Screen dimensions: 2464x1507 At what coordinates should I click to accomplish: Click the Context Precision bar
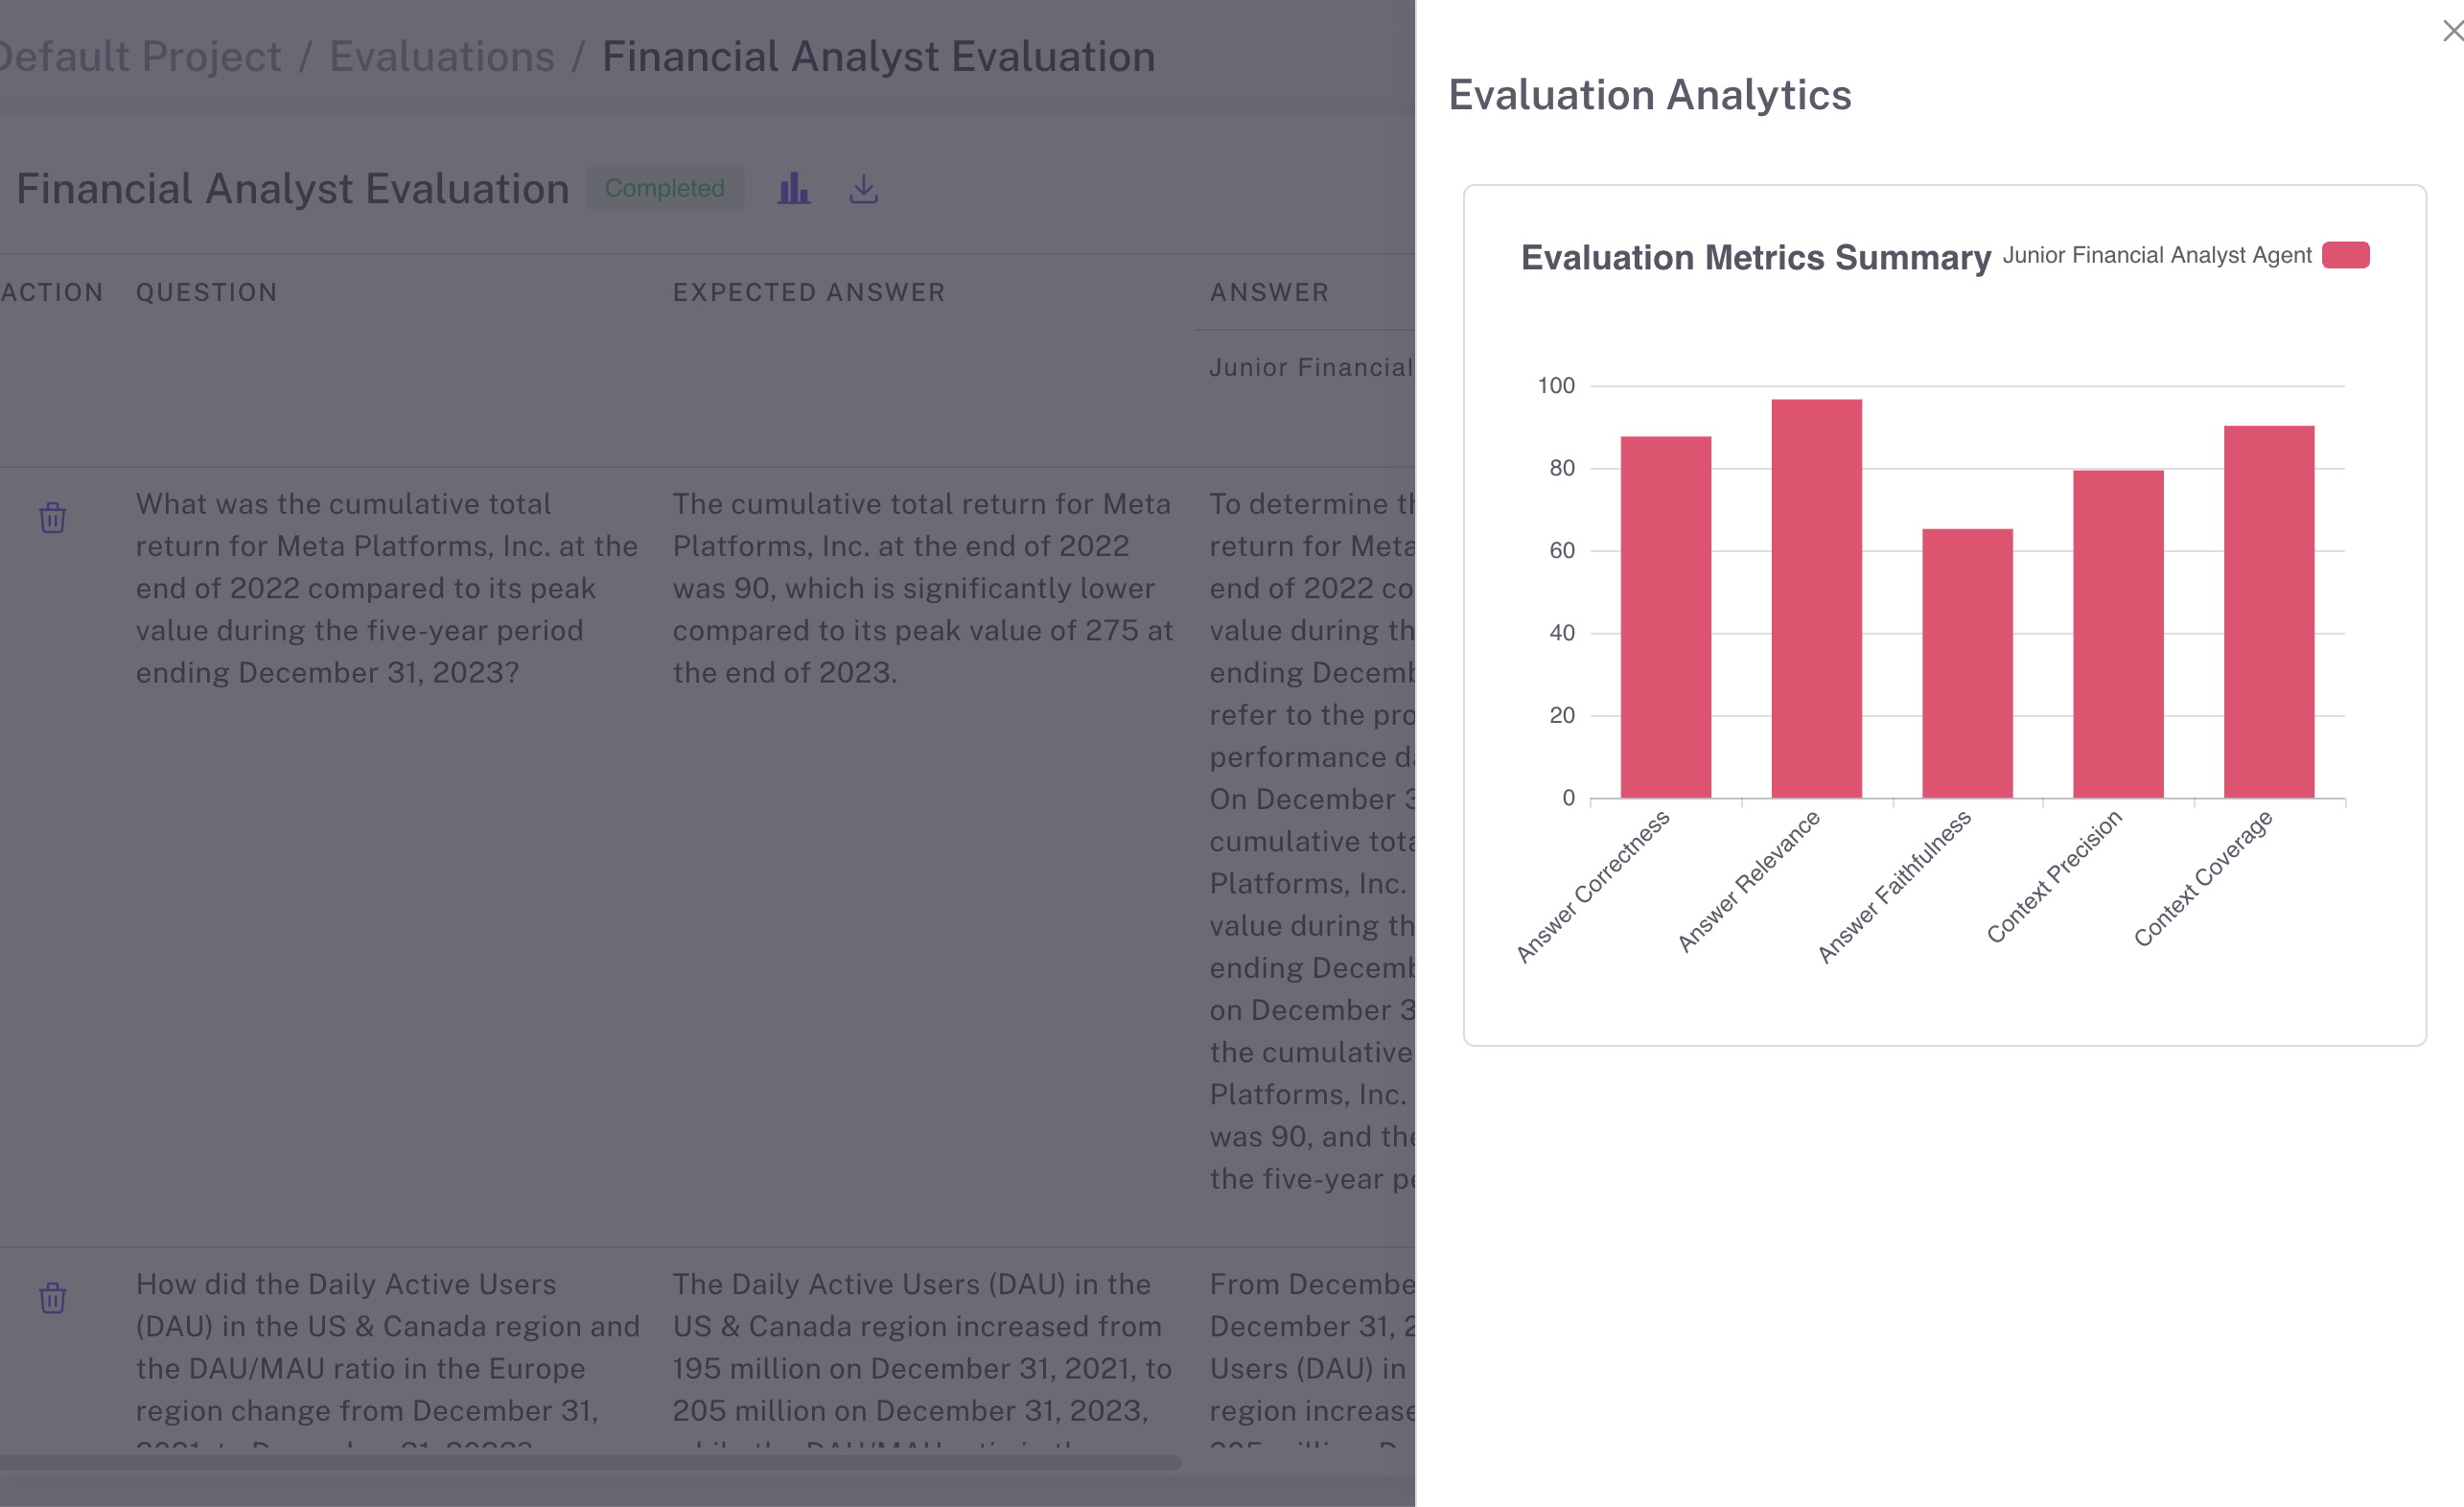(x=2118, y=634)
